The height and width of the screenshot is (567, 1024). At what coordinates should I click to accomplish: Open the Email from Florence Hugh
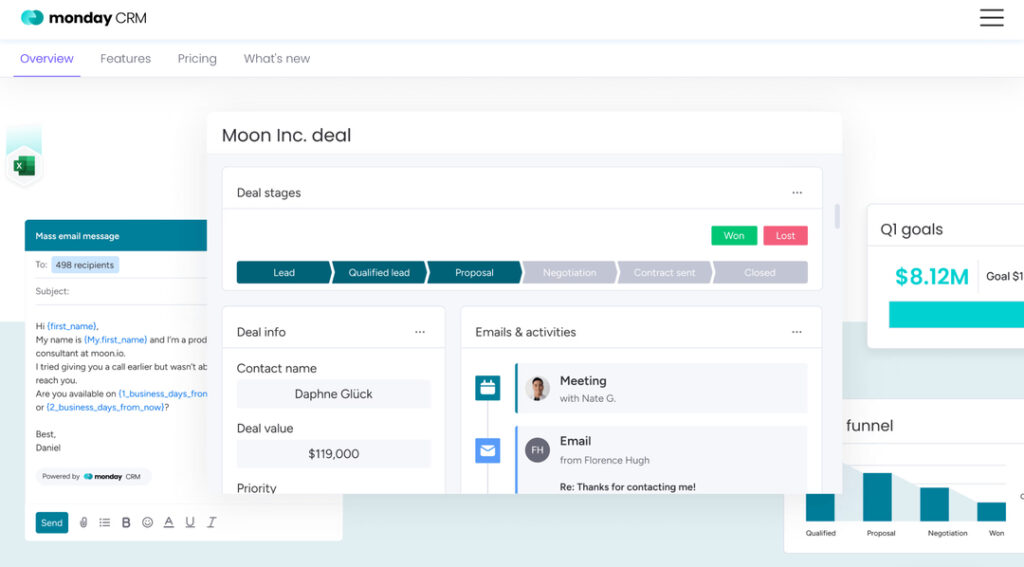[x=662, y=460]
